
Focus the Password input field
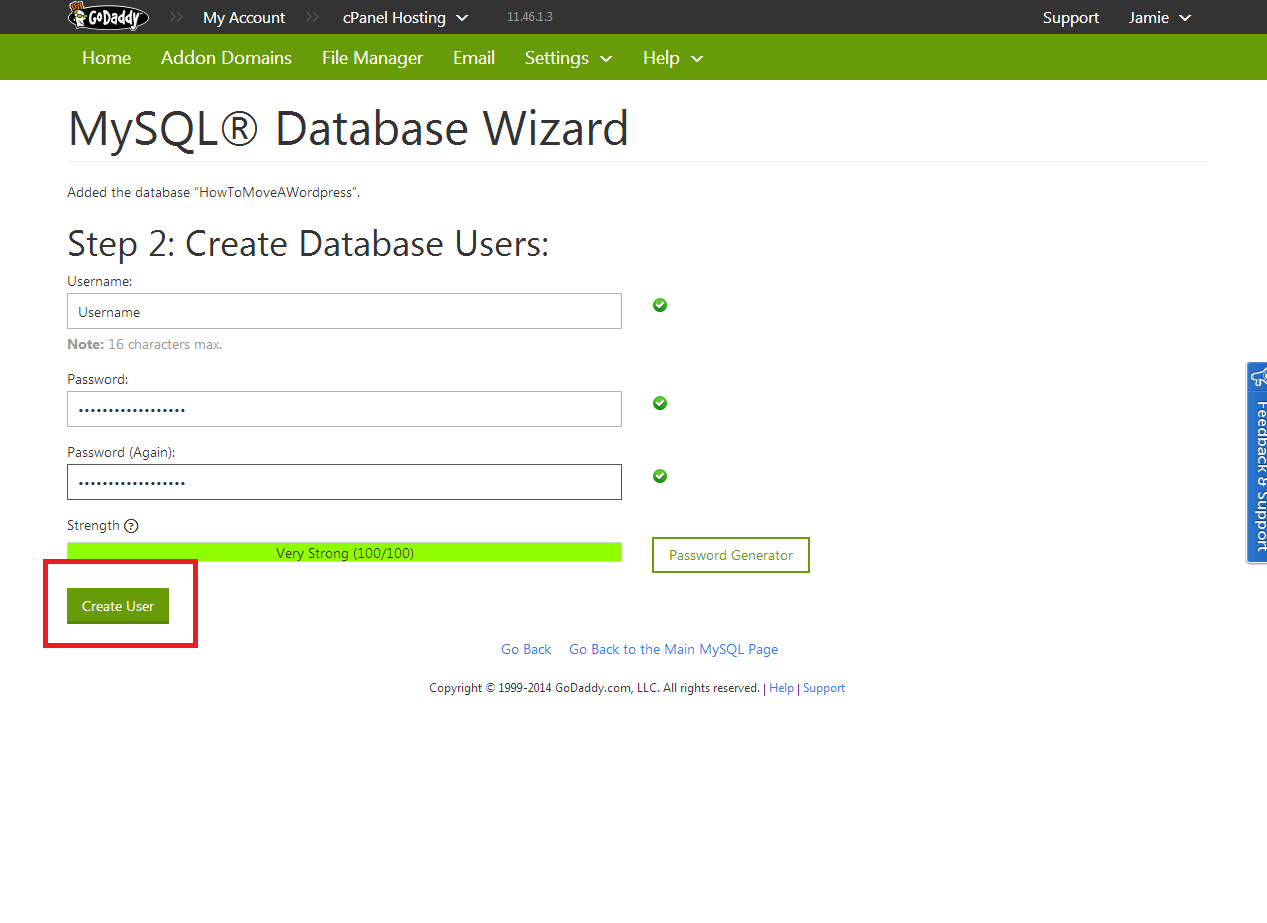(x=344, y=409)
